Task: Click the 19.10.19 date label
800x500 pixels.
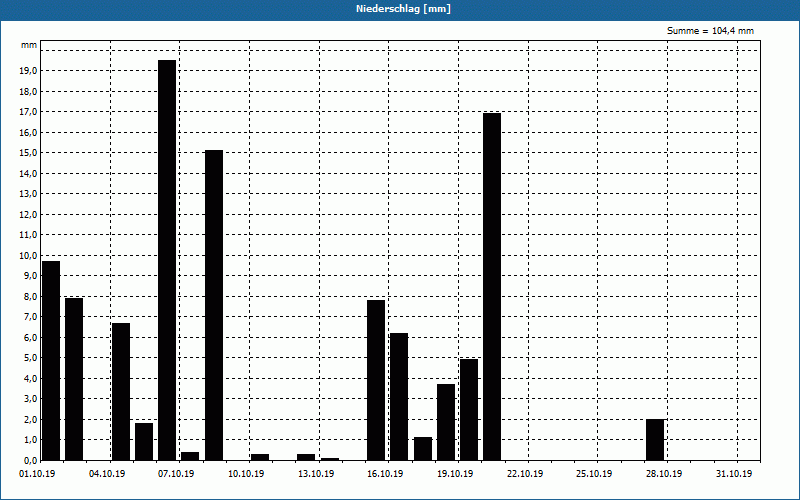Action: click(x=455, y=474)
